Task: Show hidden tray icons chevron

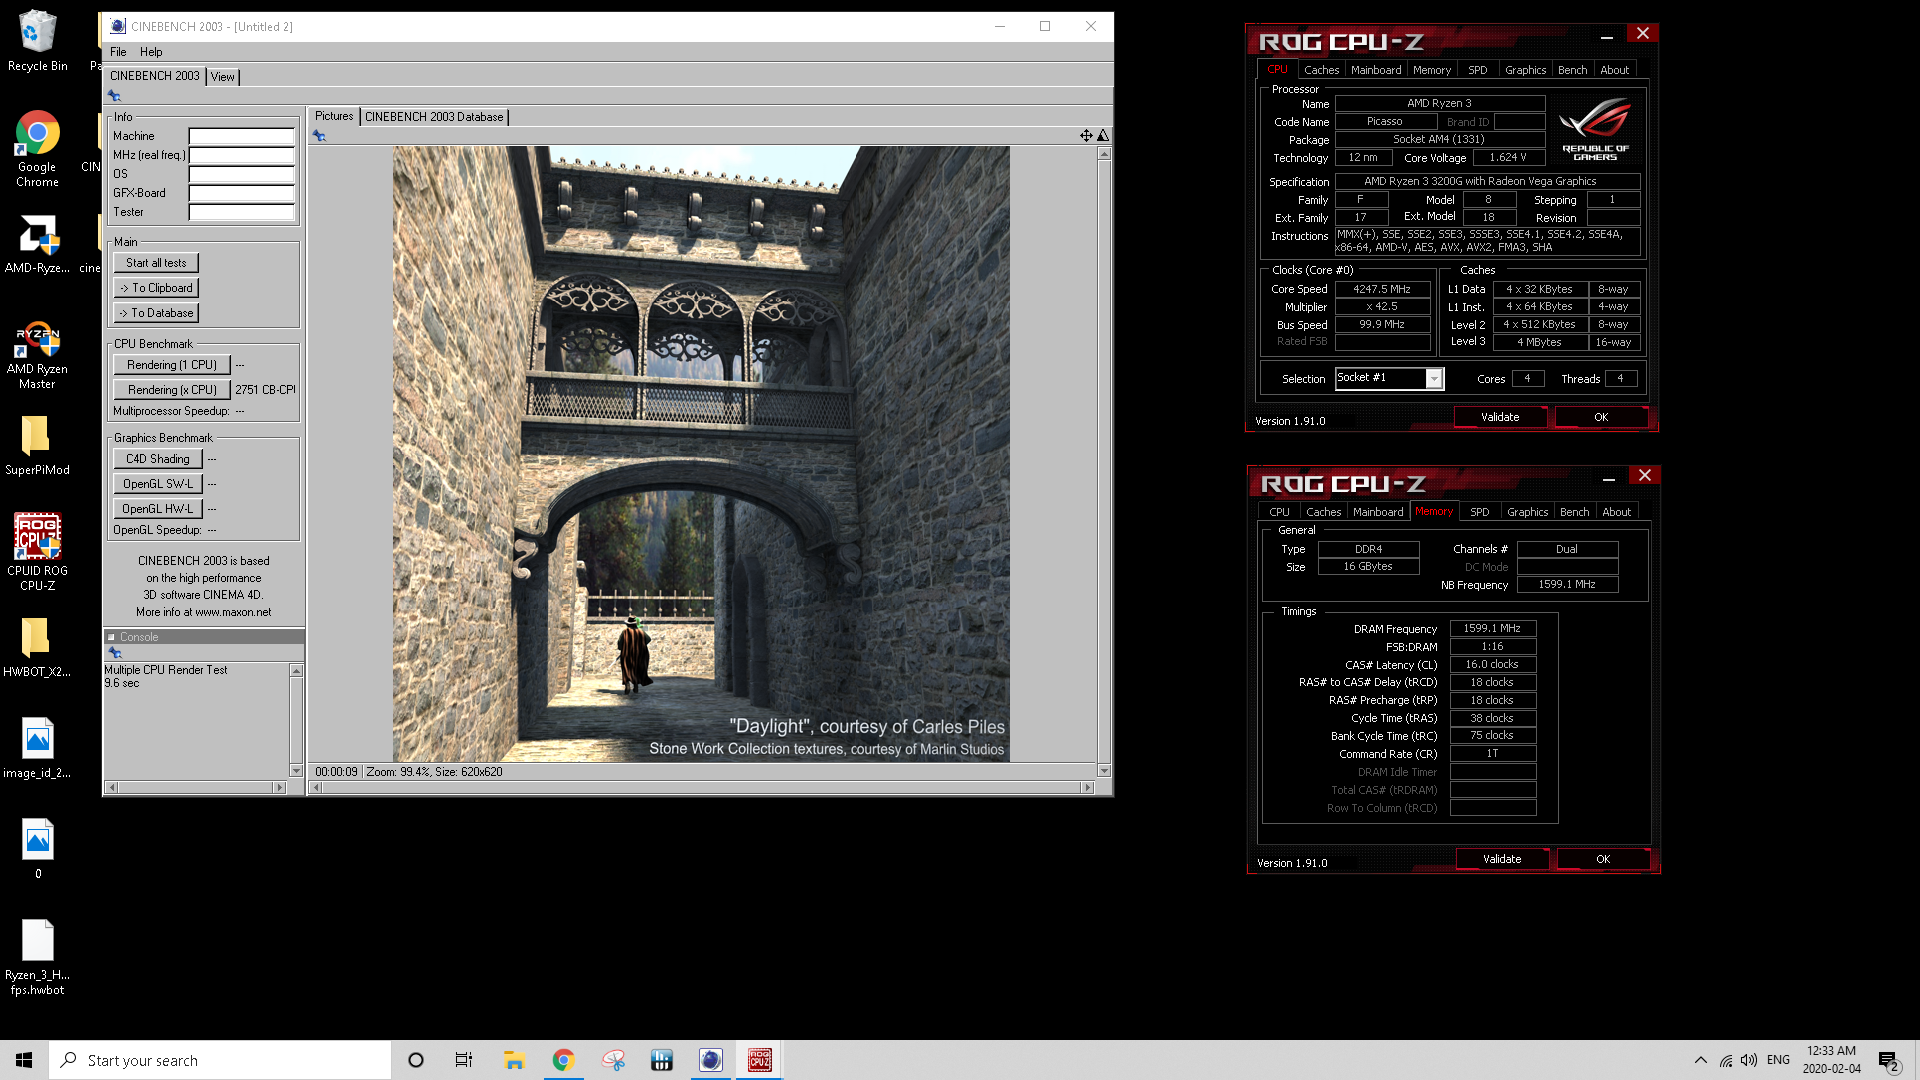Action: pyautogui.click(x=1700, y=1060)
